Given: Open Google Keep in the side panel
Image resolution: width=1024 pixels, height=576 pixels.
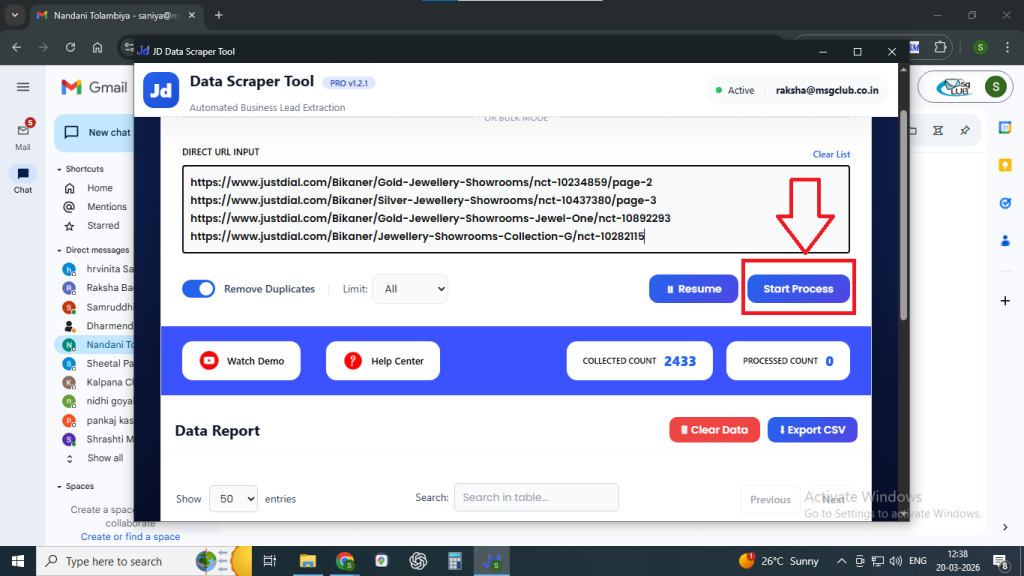Looking at the screenshot, I should (1005, 165).
